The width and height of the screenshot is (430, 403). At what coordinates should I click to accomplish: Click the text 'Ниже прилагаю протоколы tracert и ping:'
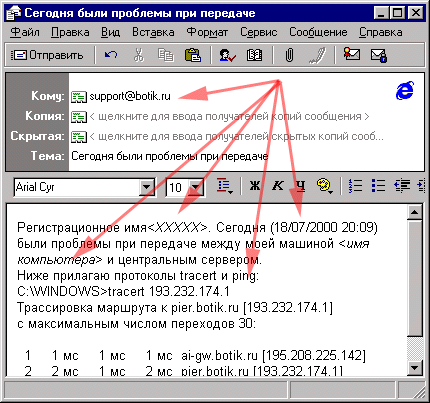138,276
